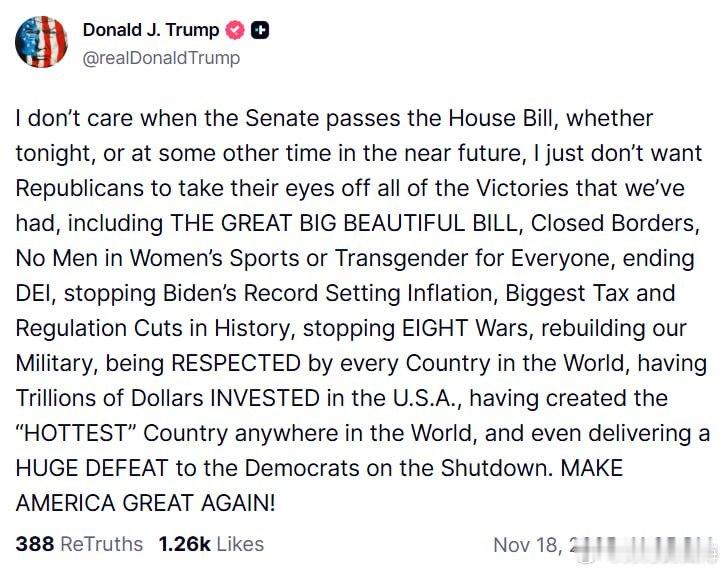The width and height of the screenshot is (726, 572).
Task: Click the red verified checkmark badge
Action: 235,31
